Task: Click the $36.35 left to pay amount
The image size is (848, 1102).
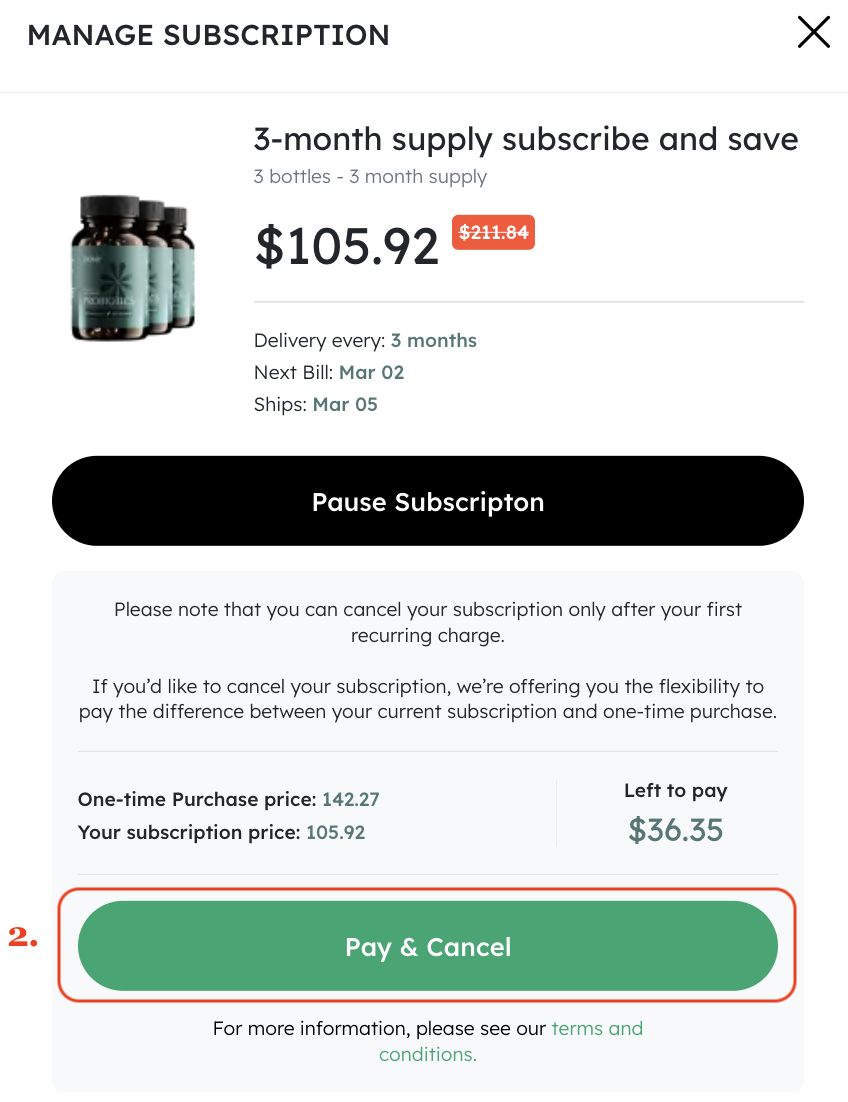Action: (675, 830)
